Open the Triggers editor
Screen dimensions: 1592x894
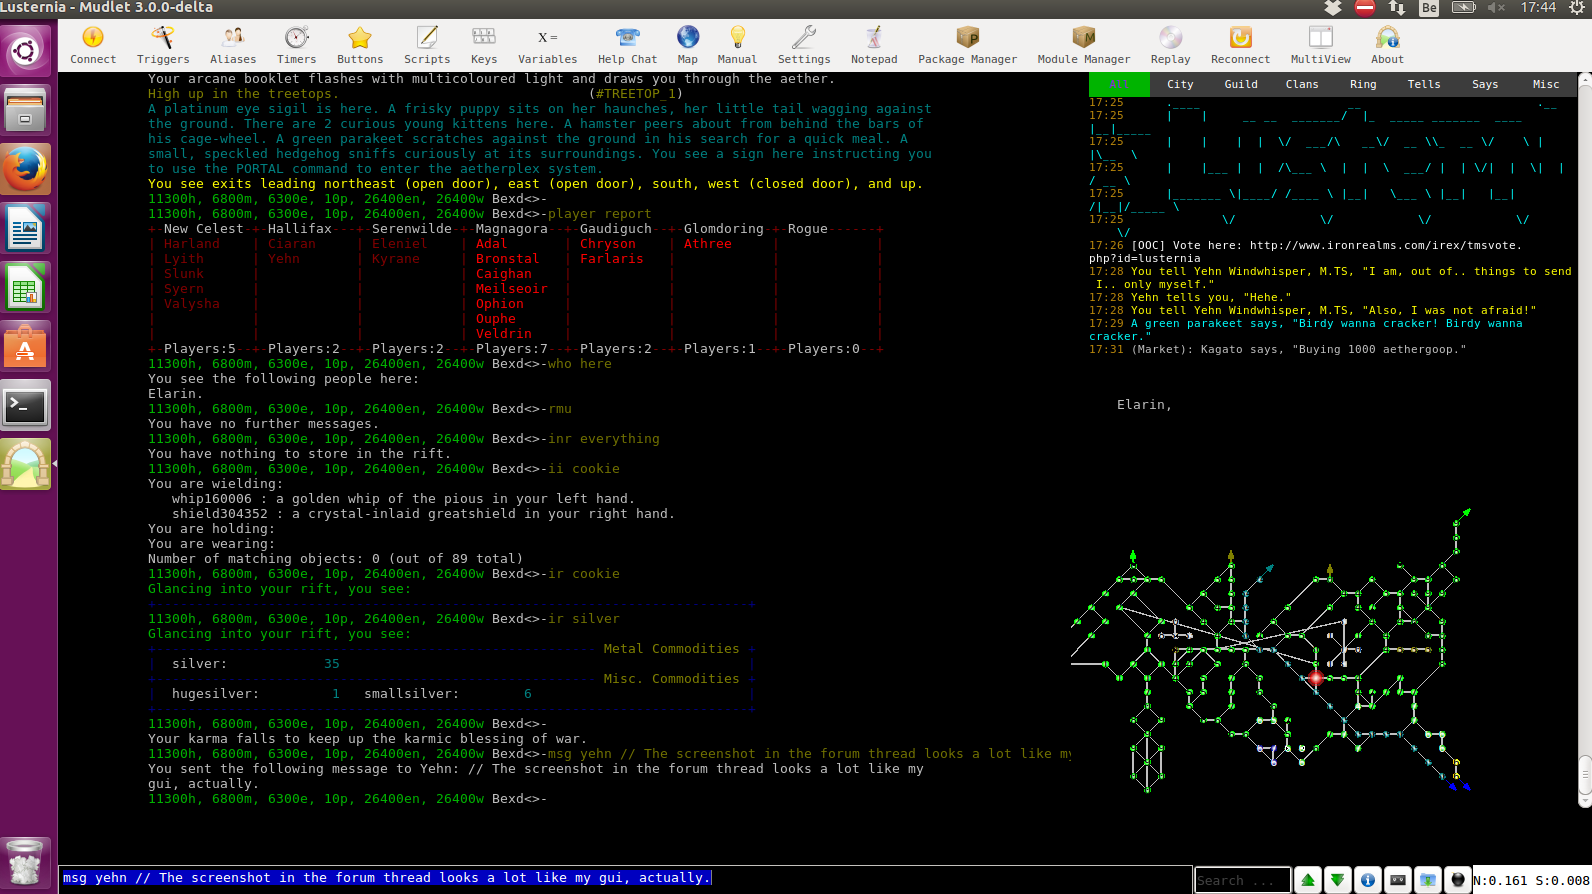click(163, 46)
